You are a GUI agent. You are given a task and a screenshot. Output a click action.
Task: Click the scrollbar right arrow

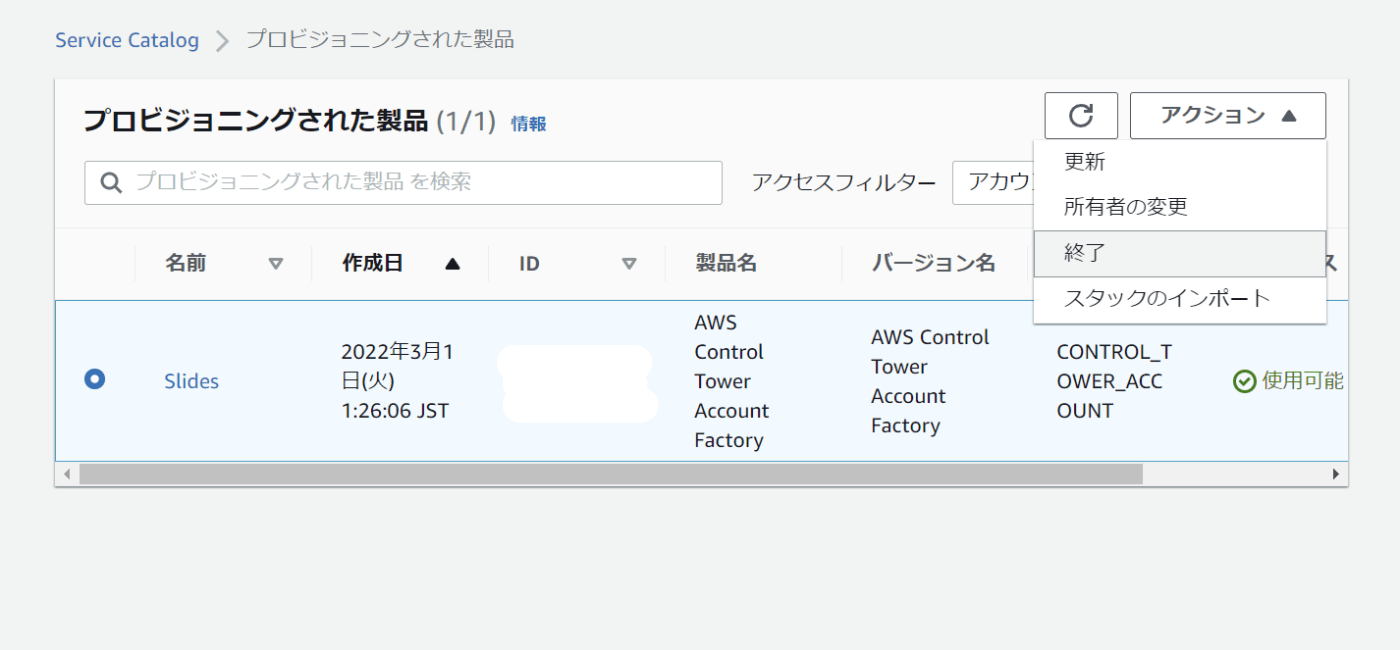1335,474
